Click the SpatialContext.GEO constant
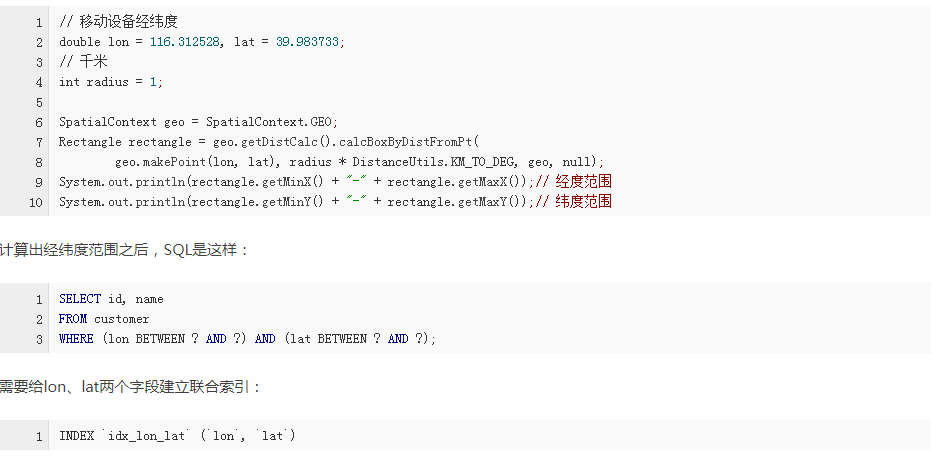931x465 pixels. (x=270, y=122)
